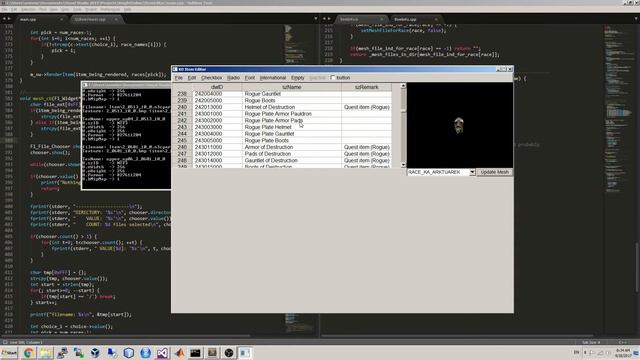Image resolution: width=640 pixels, height=360 pixels.
Task: Click the table scrollbar down arrow
Action: tap(403, 165)
